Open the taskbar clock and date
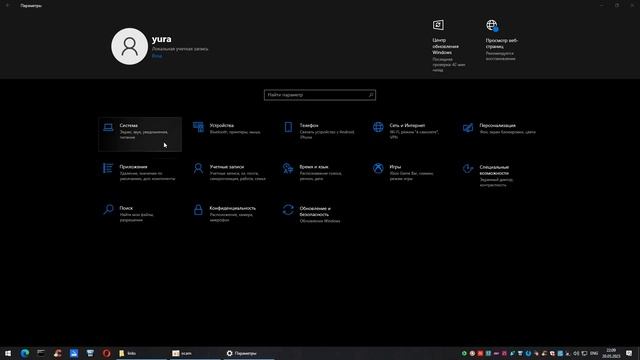The height and width of the screenshot is (360, 640). (611, 353)
